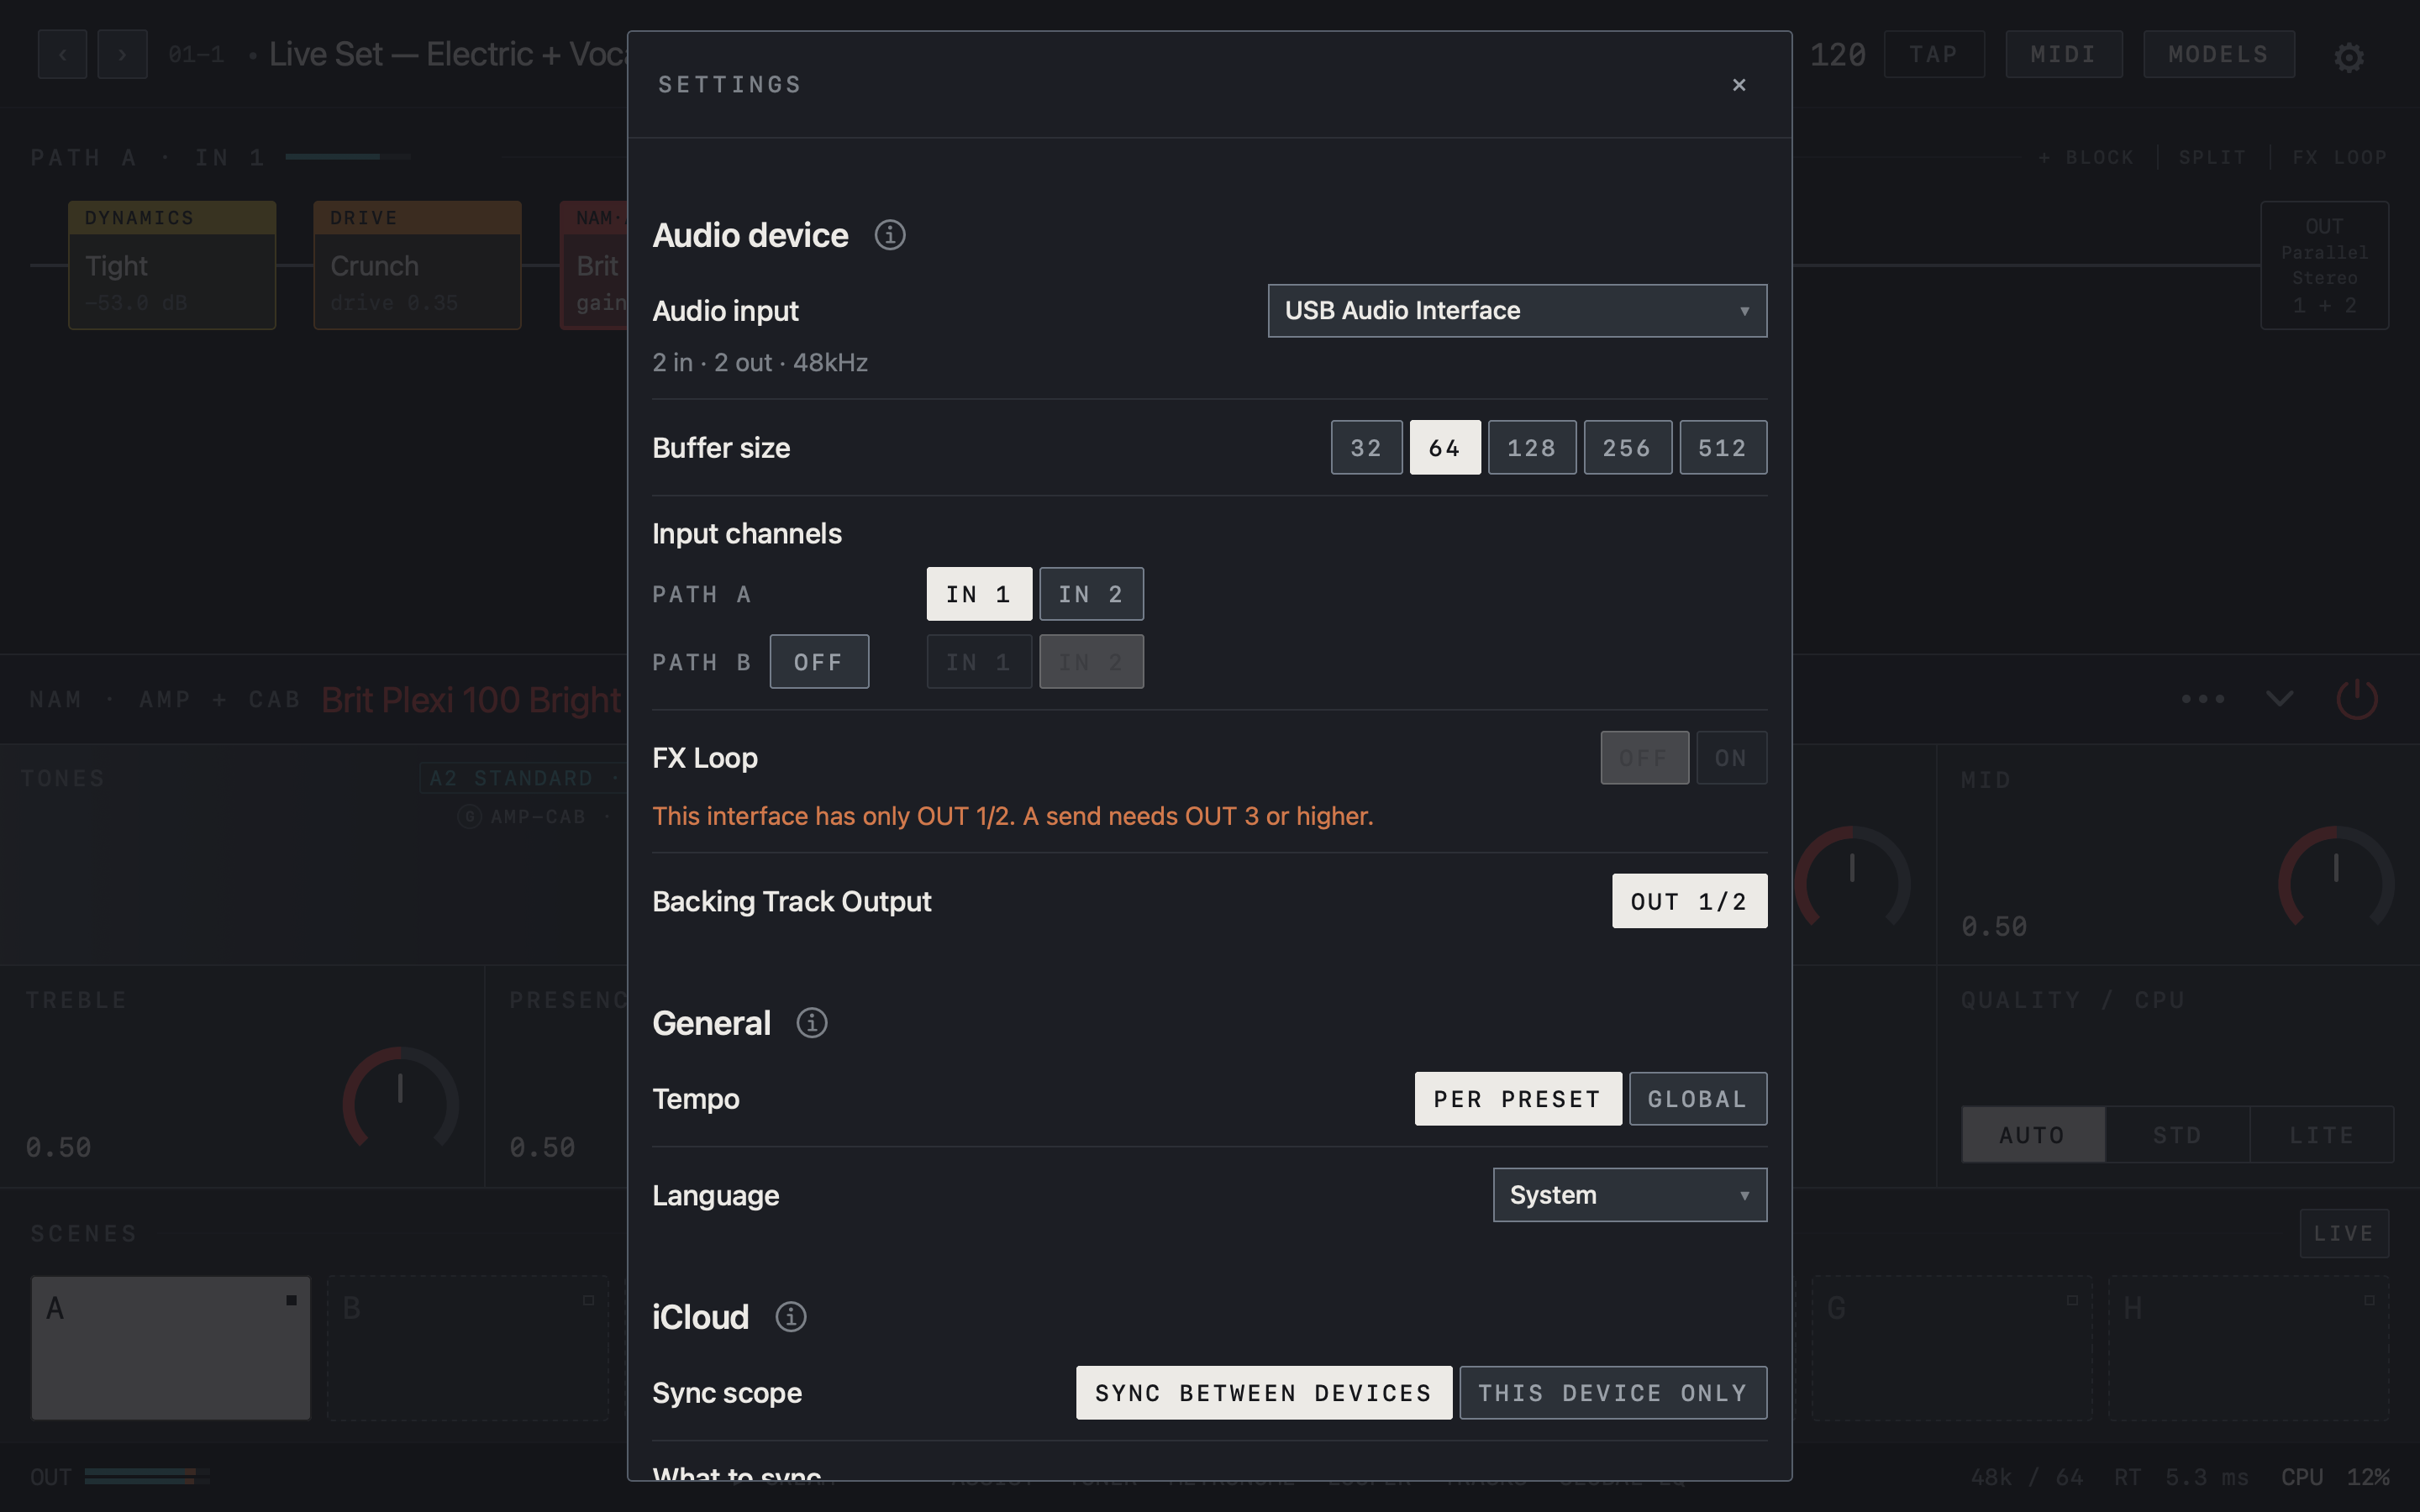Close the Settings dialog
This screenshot has width=2420, height=1512.
click(x=1739, y=85)
